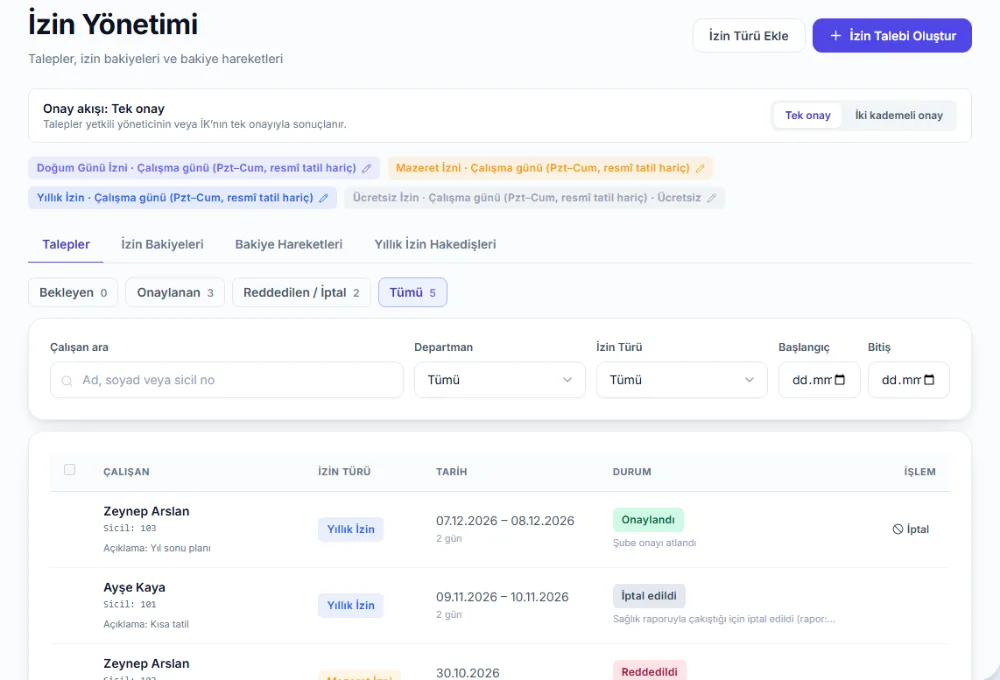Click the Yıllık İzin tag in Ayşe Kaya's row
This screenshot has height=680, width=1000.
click(x=351, y=605)
